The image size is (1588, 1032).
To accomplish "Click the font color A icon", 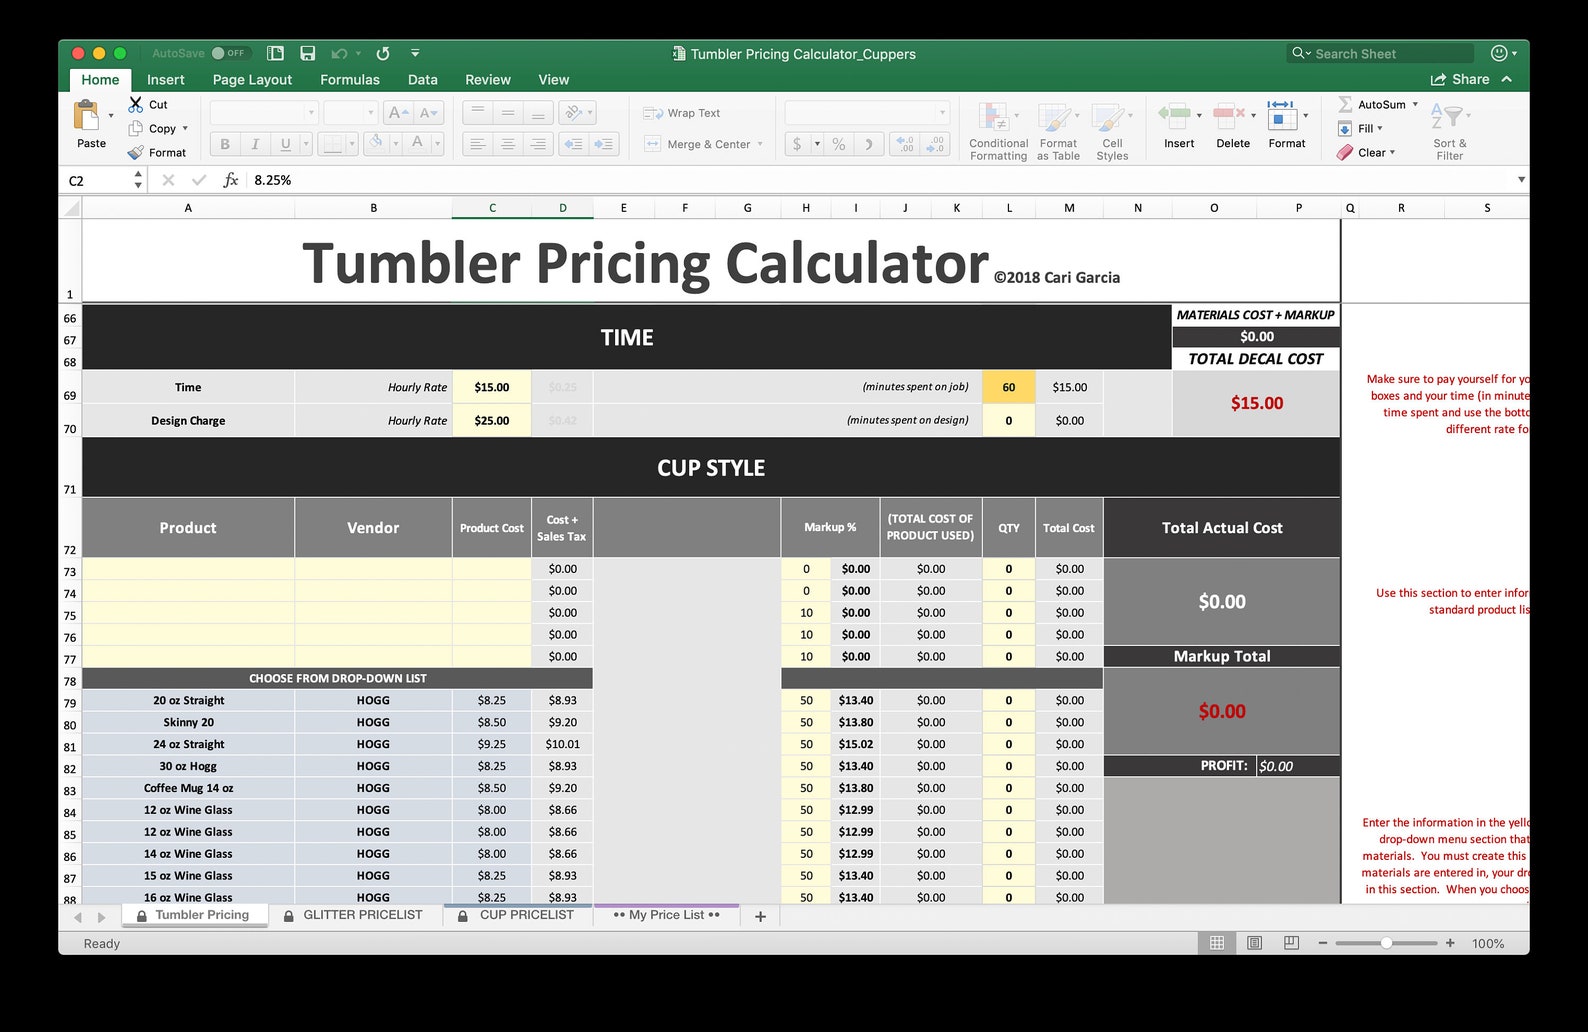I will coord(417,144).
